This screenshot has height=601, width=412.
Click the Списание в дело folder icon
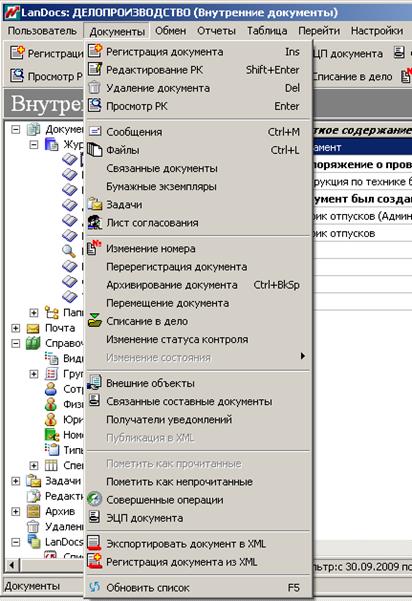coord(95,320)
